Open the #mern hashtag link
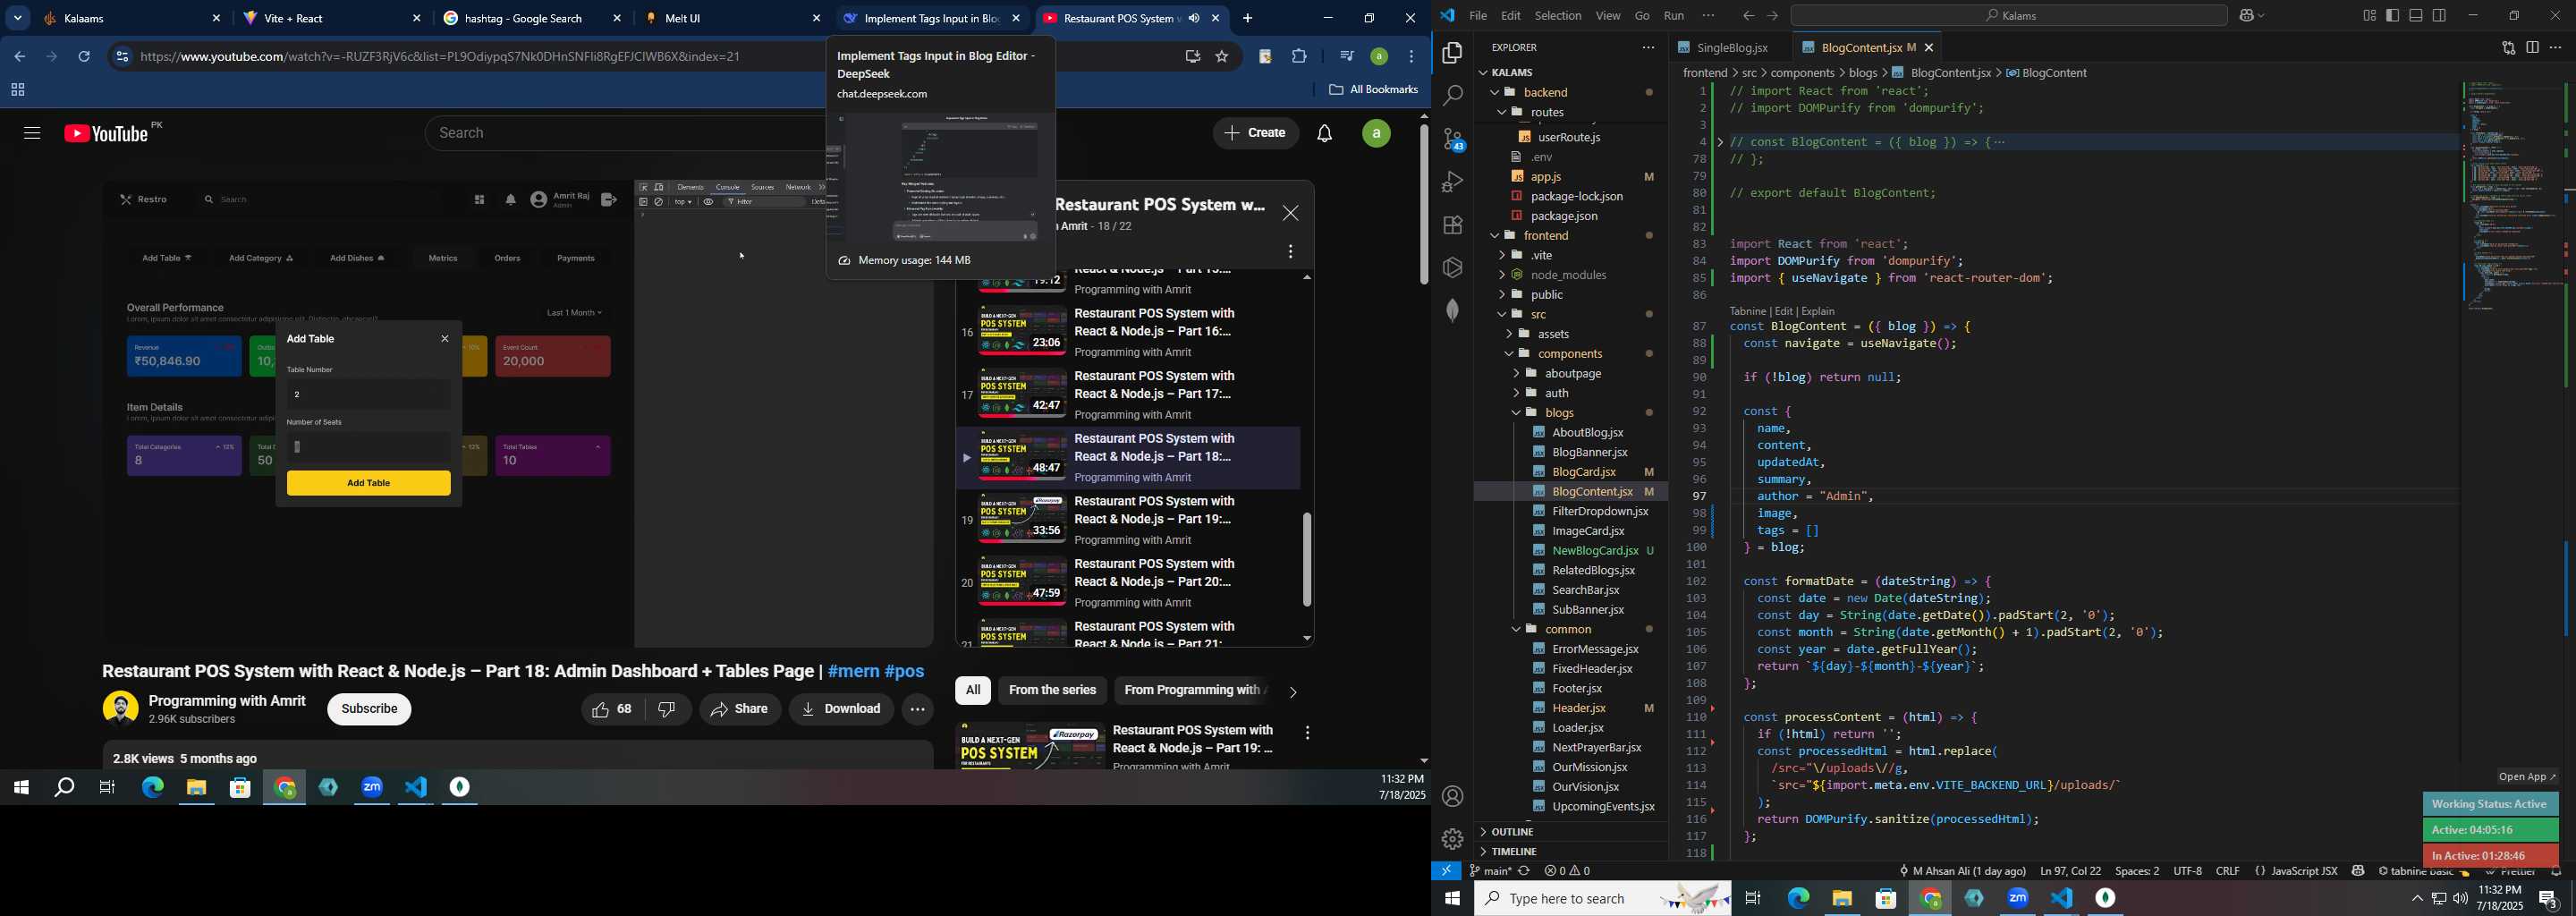Image resolution: width=2576 pixels, height=916 pixels. click(x=853, y=672)
